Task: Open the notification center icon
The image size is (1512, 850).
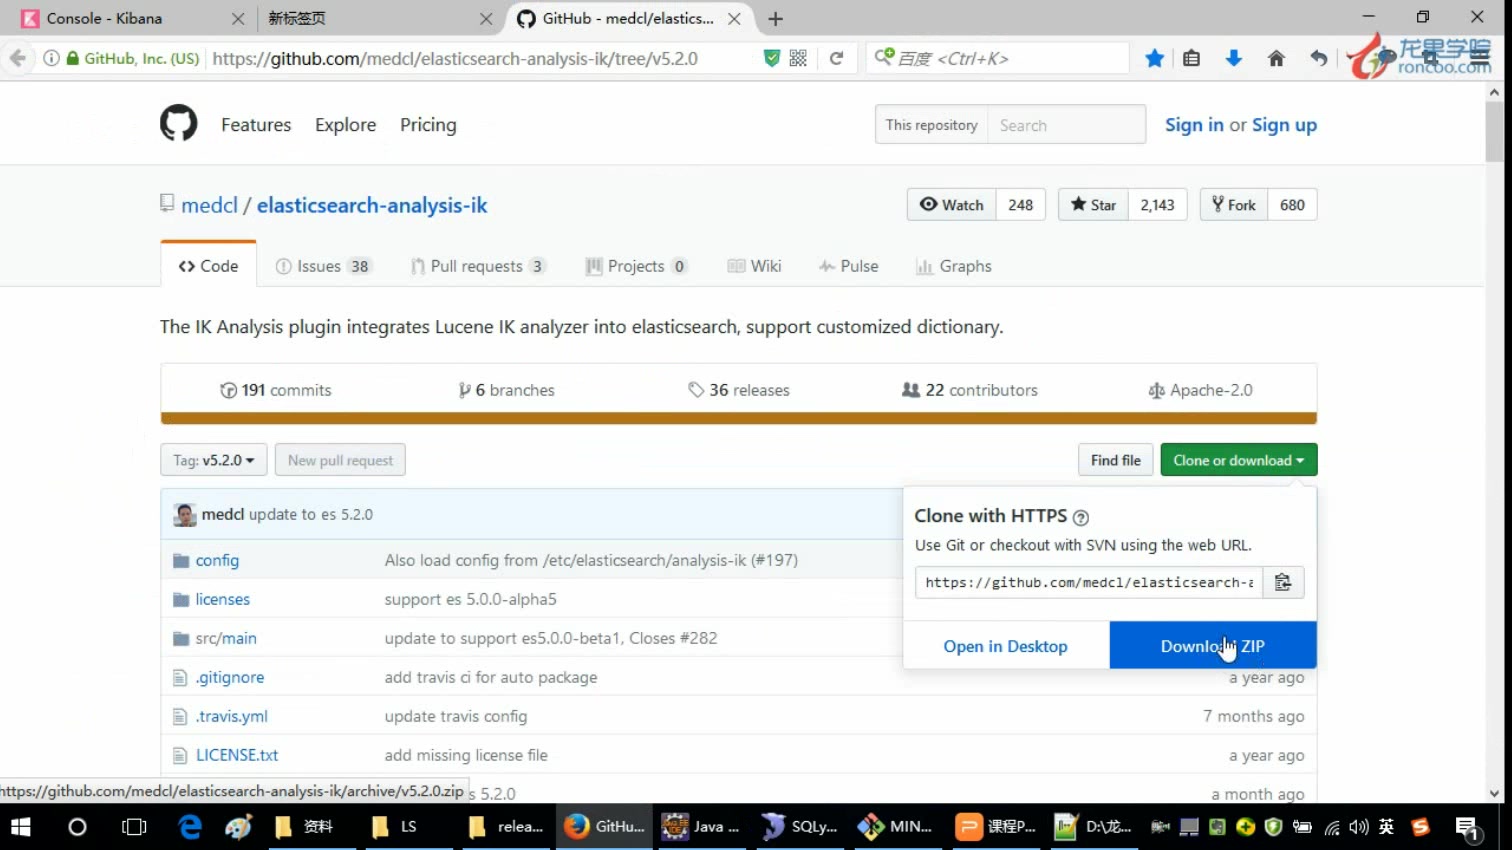Action: [1467, 827]
